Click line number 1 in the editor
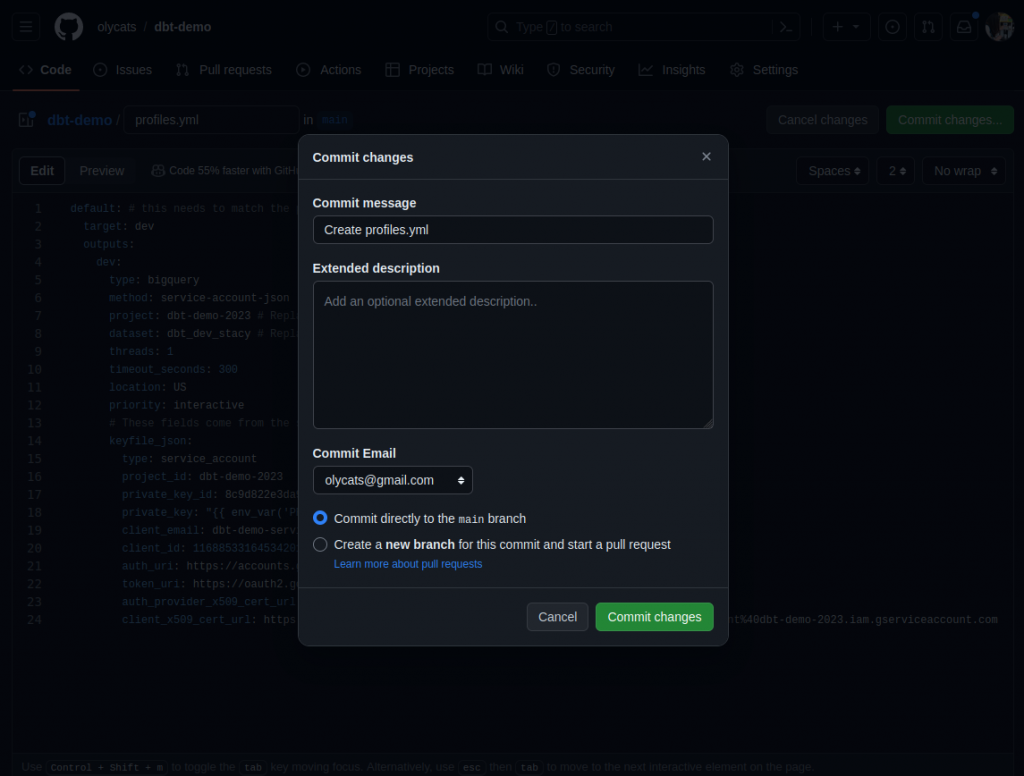Image resolution: width=1024 pixels, height=776 pixels. click(38, 209)
